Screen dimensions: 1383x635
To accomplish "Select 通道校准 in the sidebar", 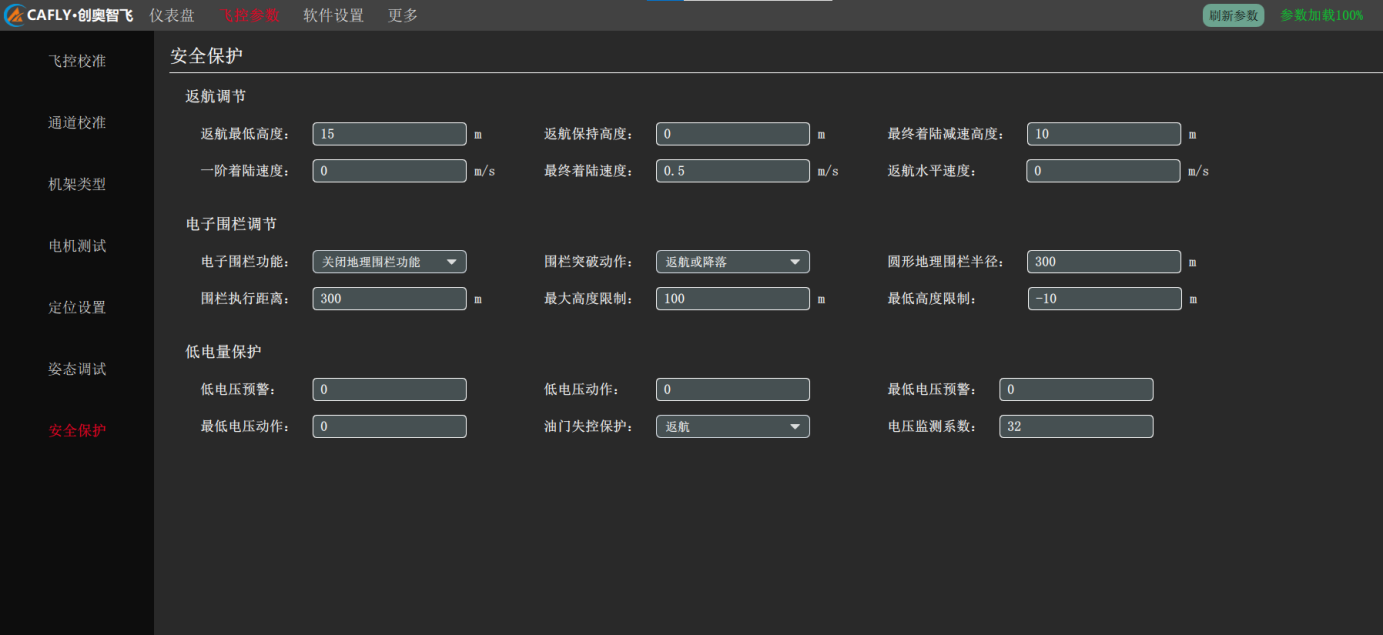I will [x=77, y=123].
